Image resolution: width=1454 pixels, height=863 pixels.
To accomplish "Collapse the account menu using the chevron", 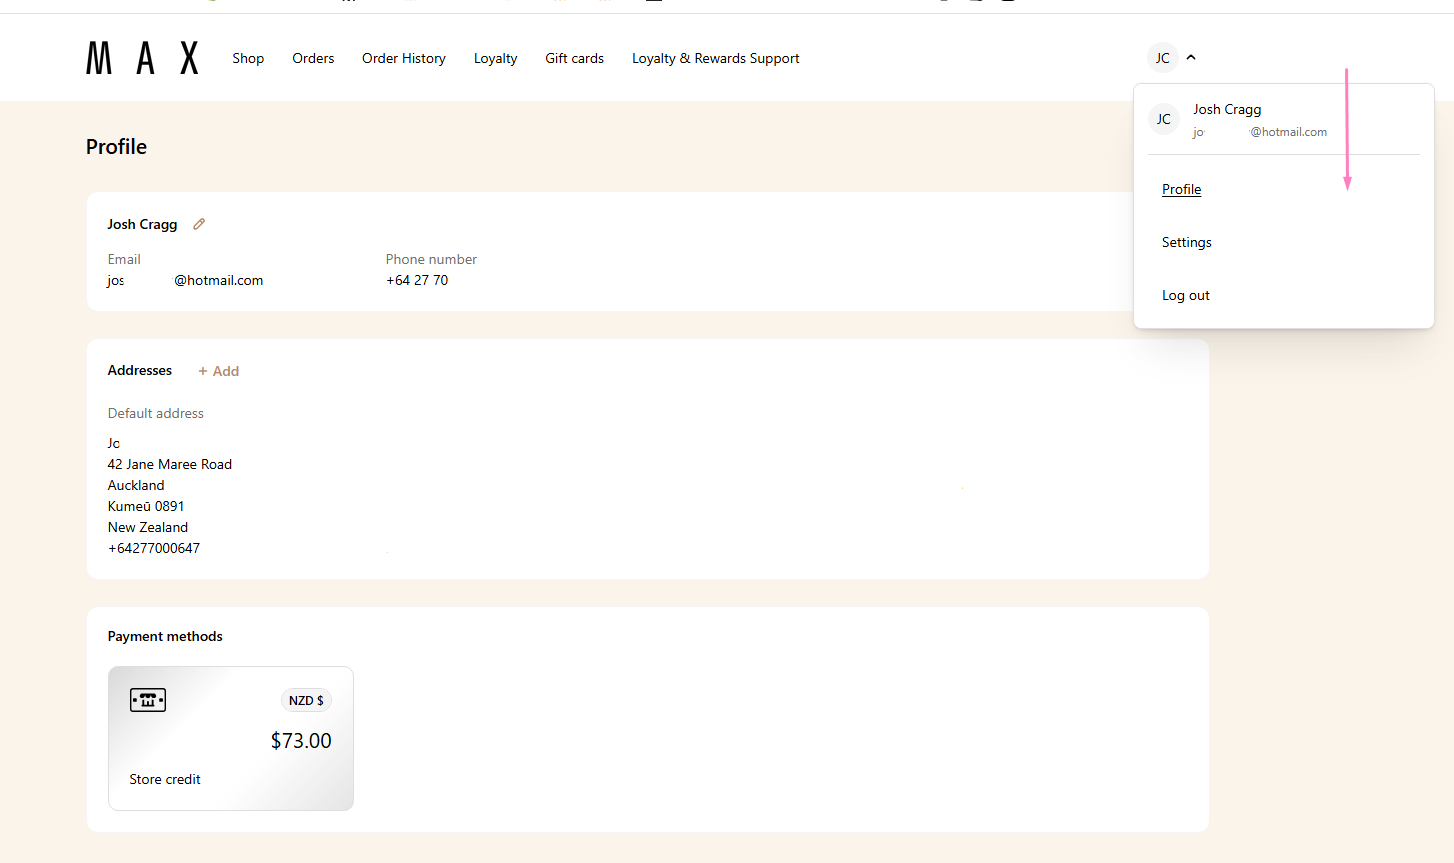I will 1191,58.
